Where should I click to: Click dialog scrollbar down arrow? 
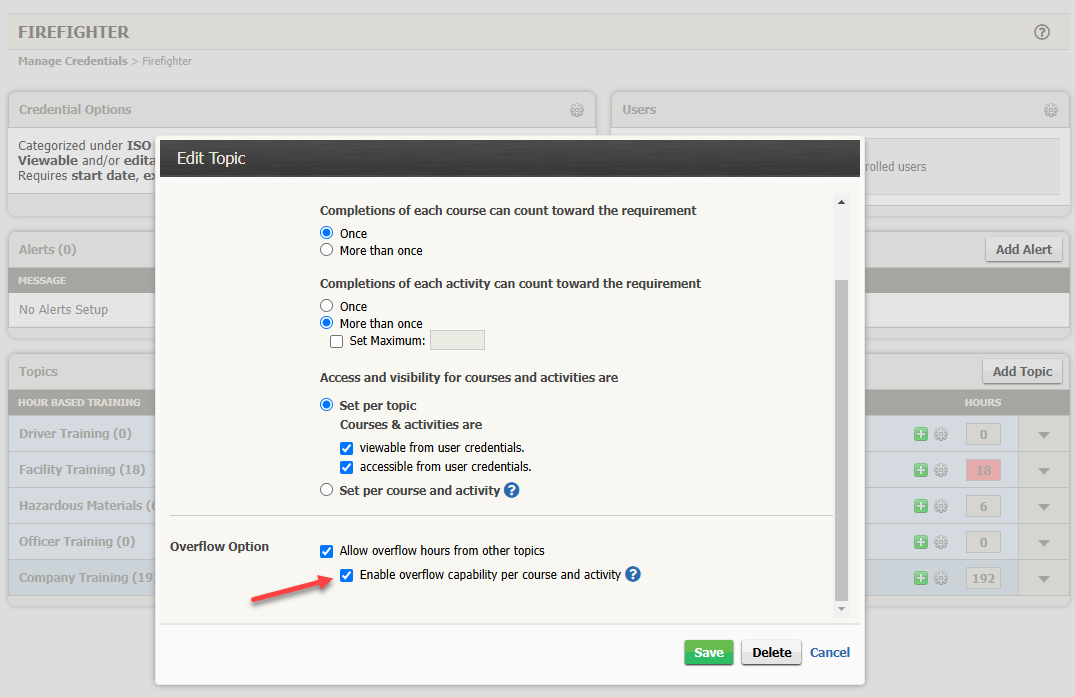click(x=841, y=609)
